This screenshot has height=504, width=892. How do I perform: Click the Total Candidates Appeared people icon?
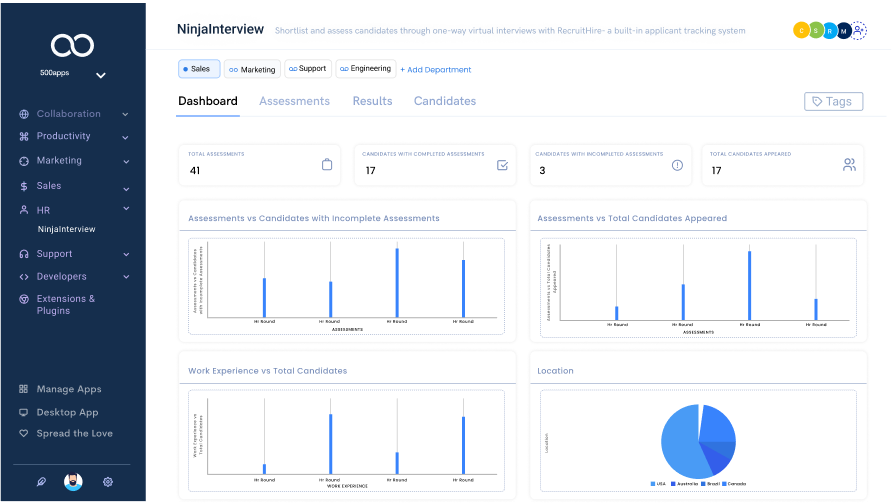pos(849,165)
